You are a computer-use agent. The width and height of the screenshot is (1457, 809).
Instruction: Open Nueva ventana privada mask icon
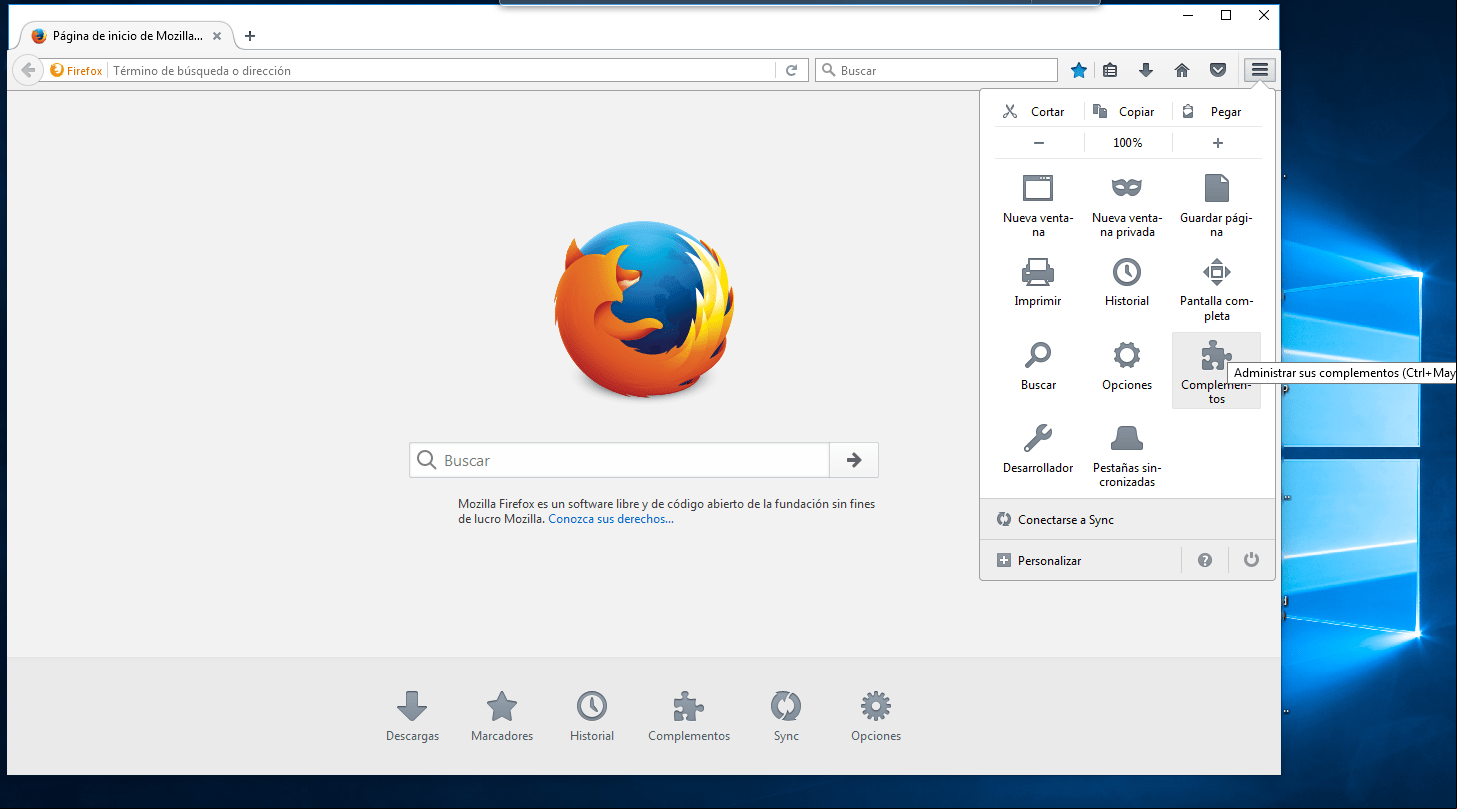tap(1127, 205)
